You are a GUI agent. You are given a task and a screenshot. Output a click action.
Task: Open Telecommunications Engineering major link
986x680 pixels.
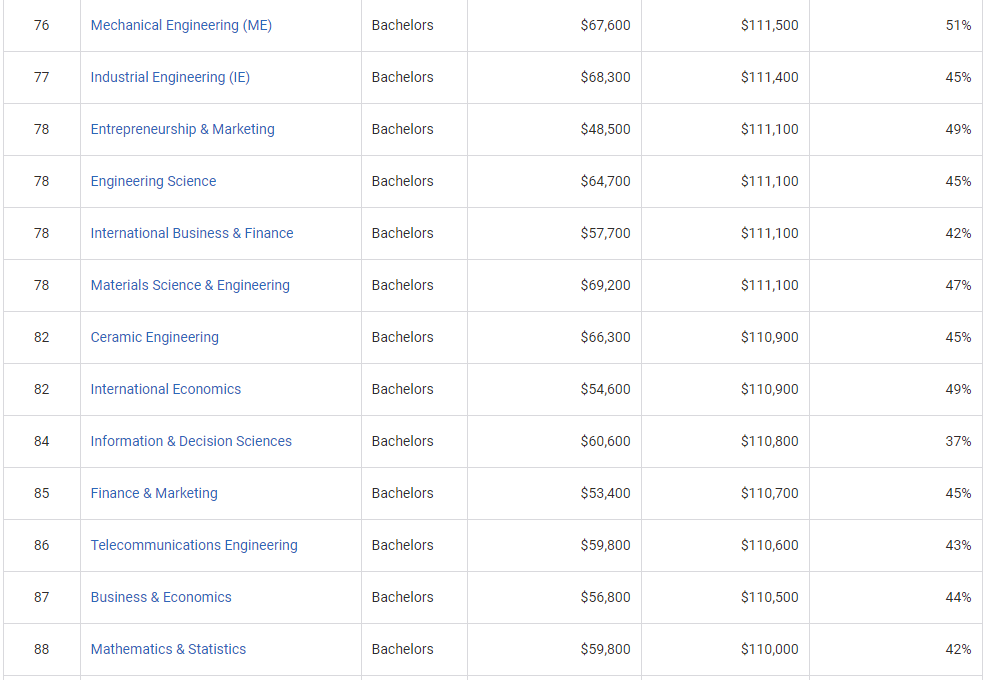[x=194, y=545]
